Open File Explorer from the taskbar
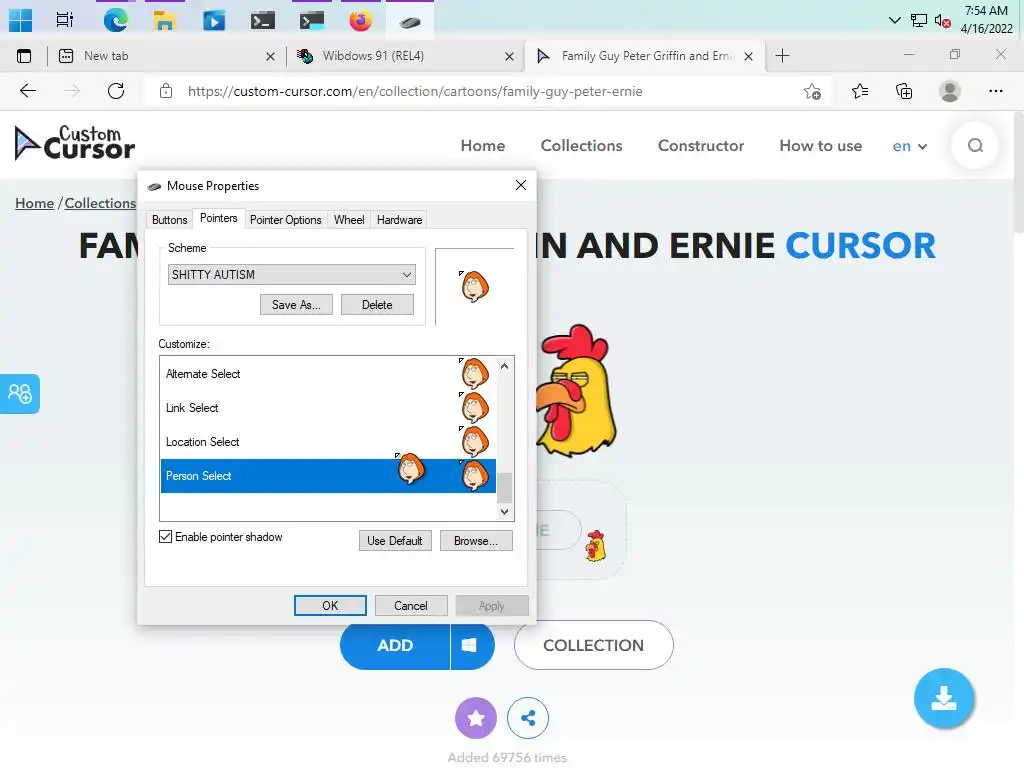This screenshot has height=768, width=1024. click(x=164, y=20)
